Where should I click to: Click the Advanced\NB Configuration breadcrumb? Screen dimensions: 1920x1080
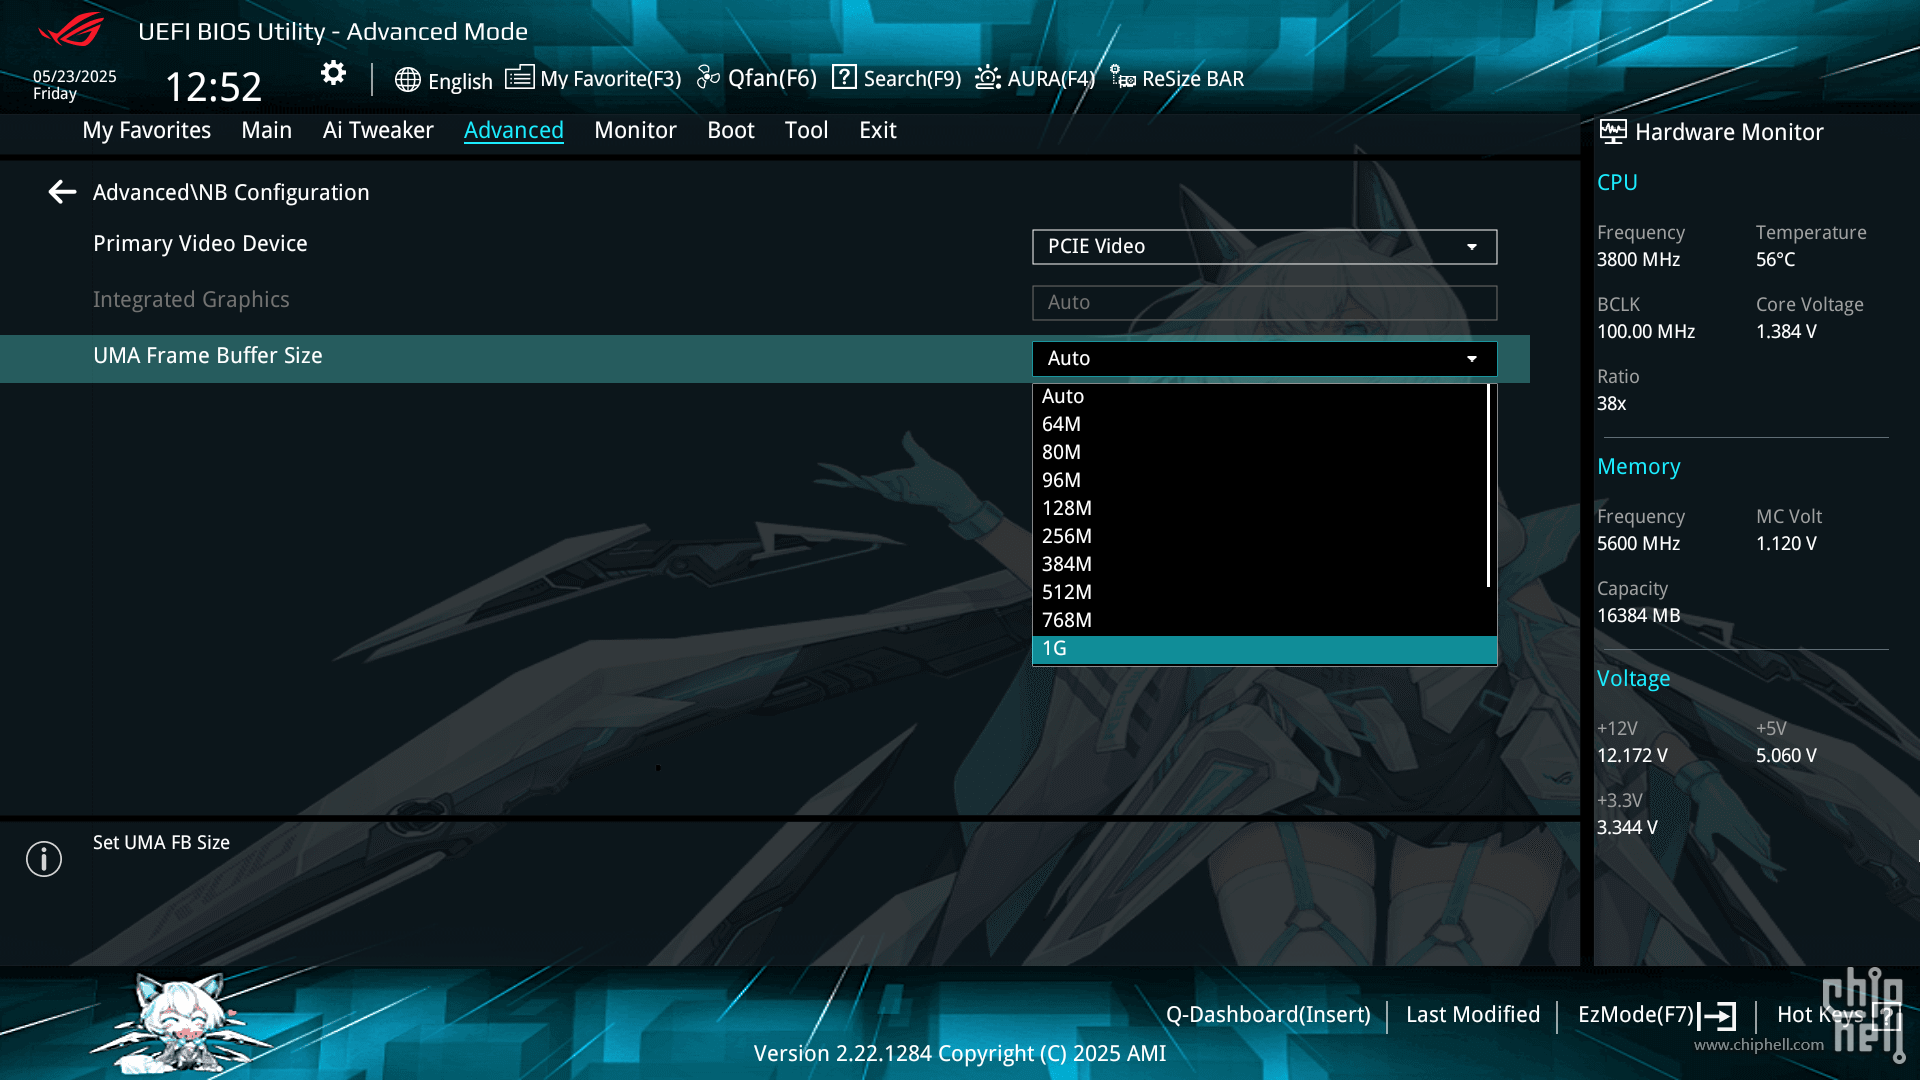(231, 193)
